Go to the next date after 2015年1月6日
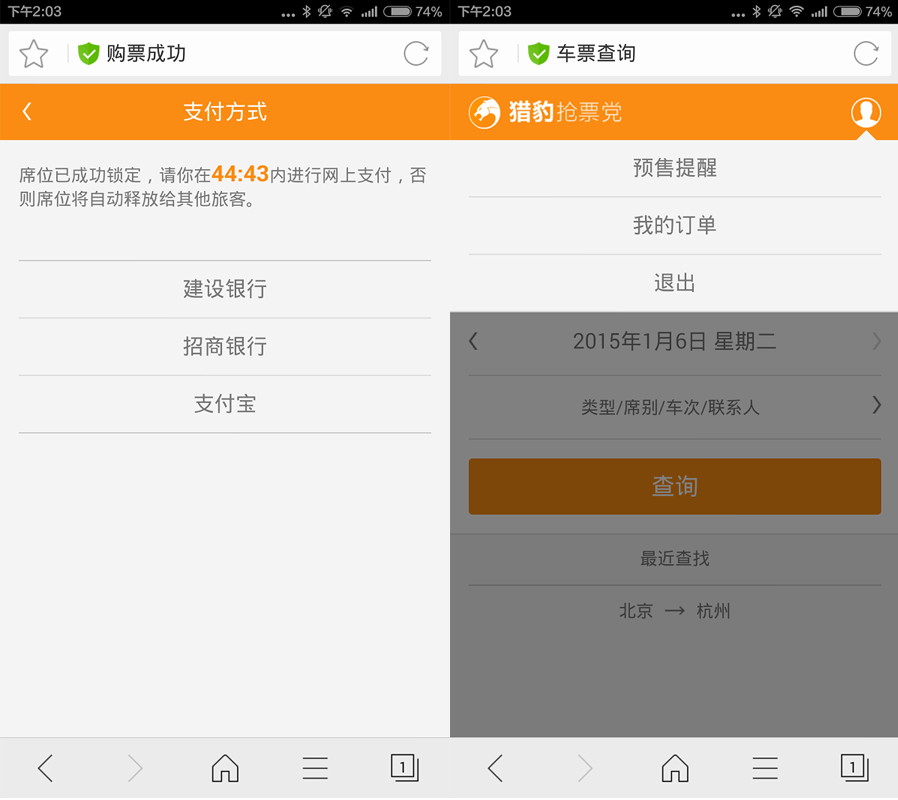Screen dimensions: 898x800 (876, 342)
